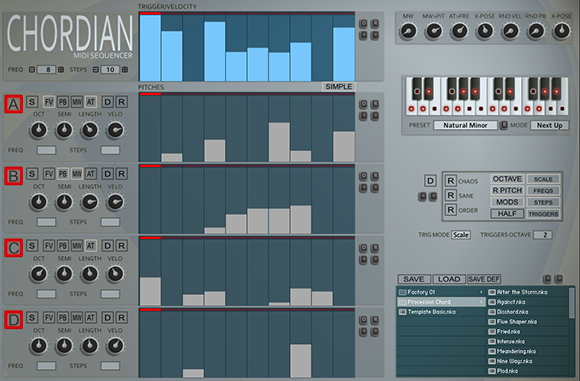The width and height of the screenshot is (580, 381).
Task: Click the SAVE DEF button
Action: pos(484,279)
